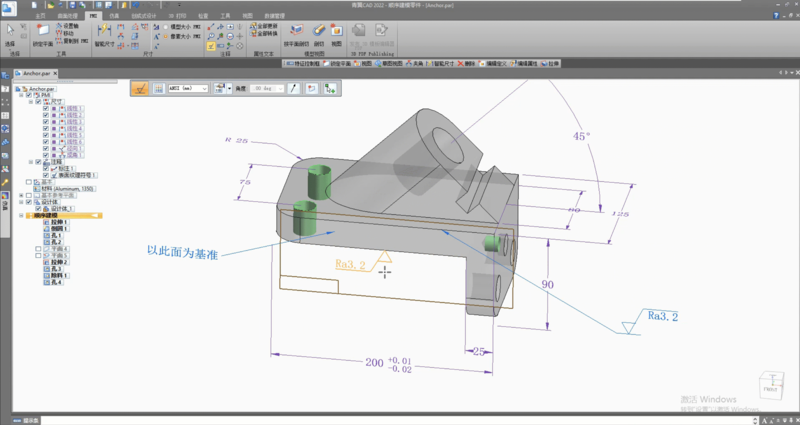Open the 3D 打印 ribbon tab

click(x=175, y=17)
